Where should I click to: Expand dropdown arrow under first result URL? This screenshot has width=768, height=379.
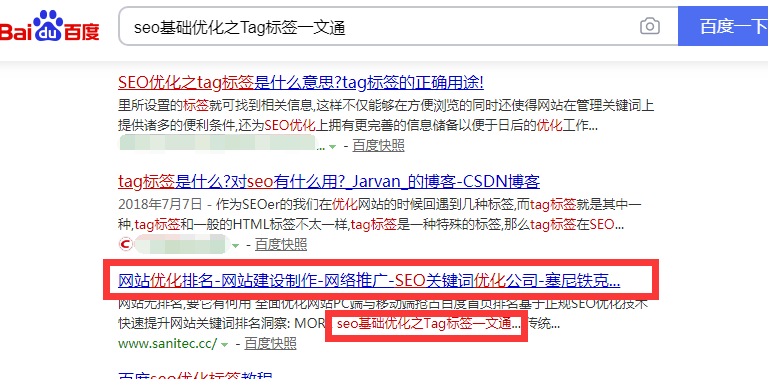tap(333, 146)
